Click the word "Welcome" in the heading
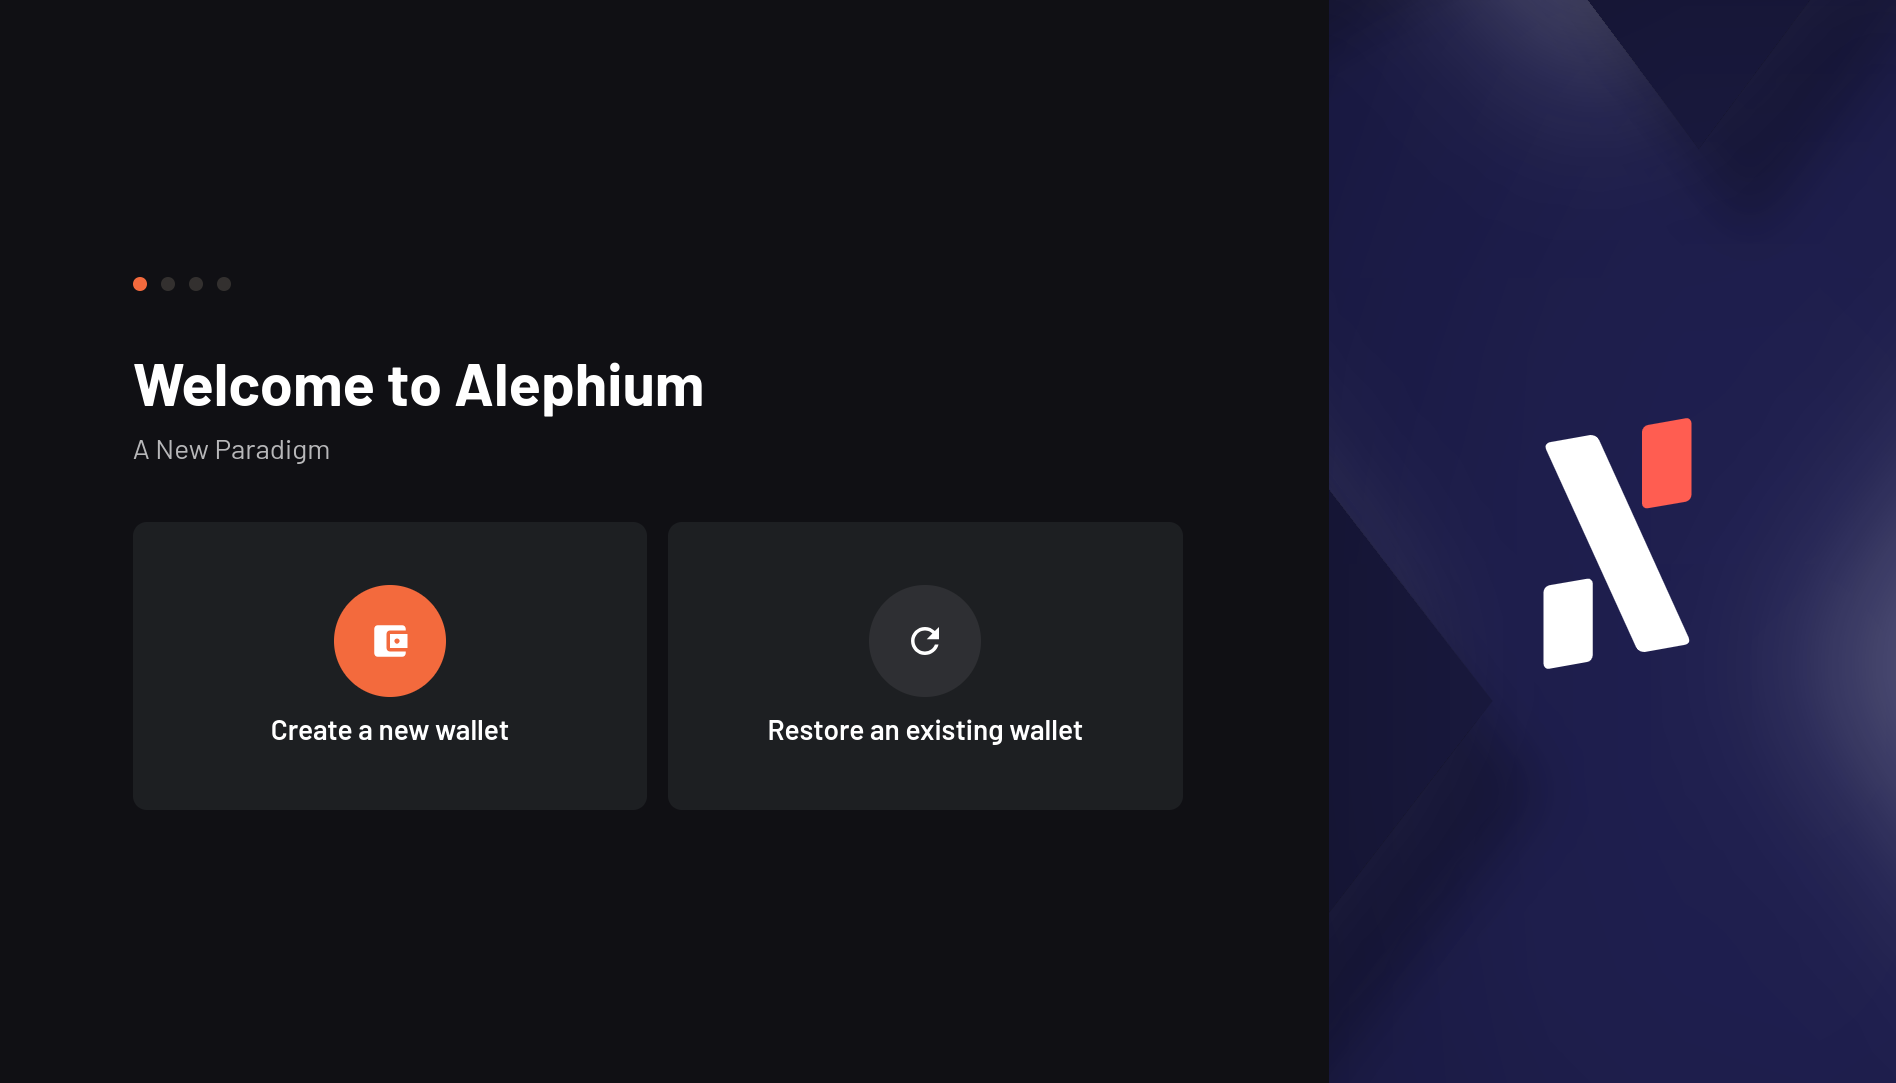 [254, 386]
